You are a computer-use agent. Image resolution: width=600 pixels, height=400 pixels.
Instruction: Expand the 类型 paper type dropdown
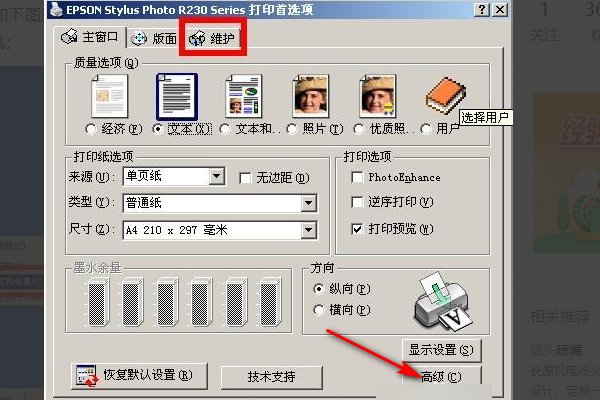click(308, 203)
